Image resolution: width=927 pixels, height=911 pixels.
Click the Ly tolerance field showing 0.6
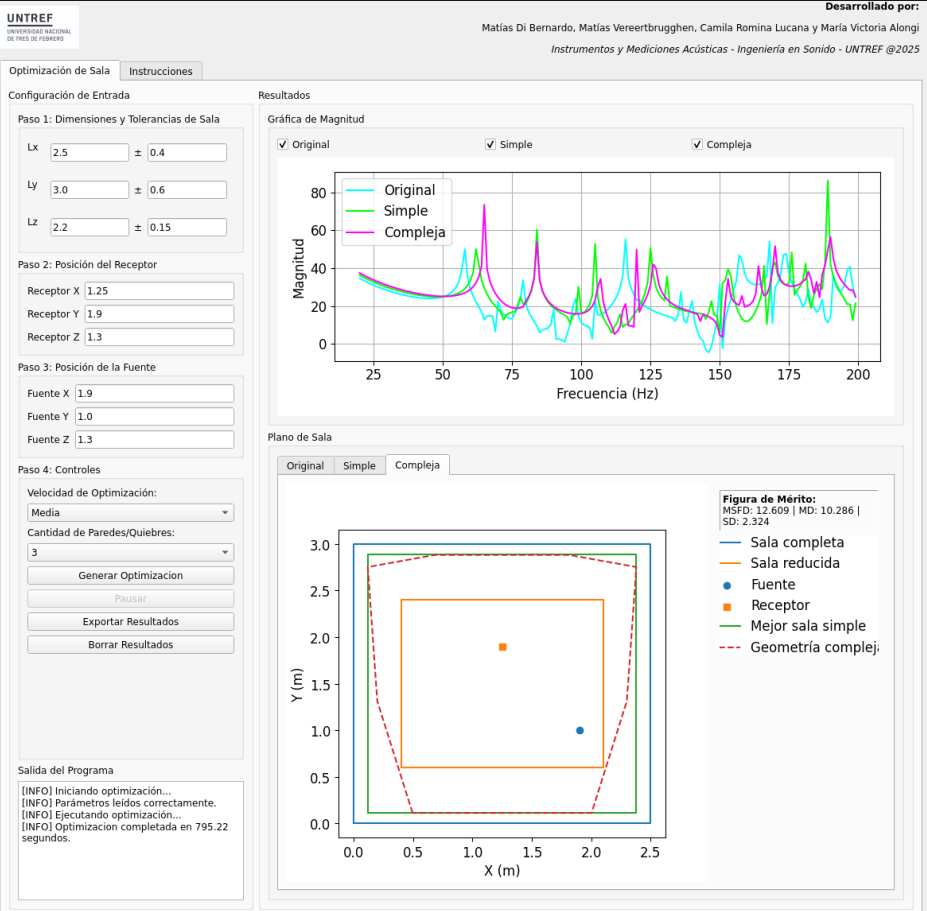(187, 190)
